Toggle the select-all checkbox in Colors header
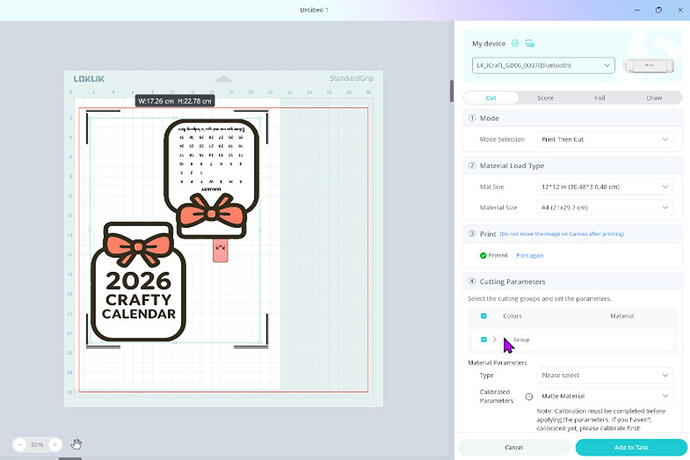This screenshot has width=690, height=460. pos(484,316)
